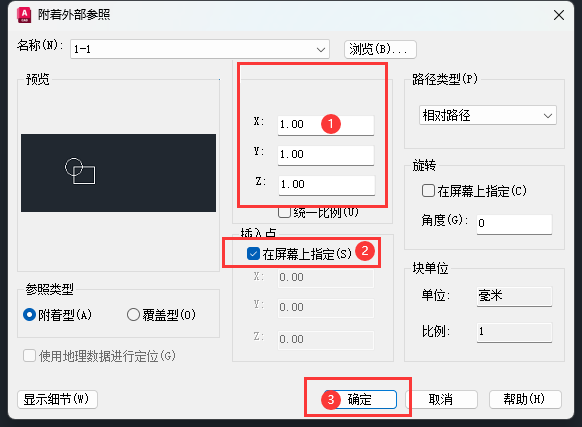Open the 名称 dropdown showing 1-1
The width and height of the screenshot is (582, 427).
[x=200, y=49]
